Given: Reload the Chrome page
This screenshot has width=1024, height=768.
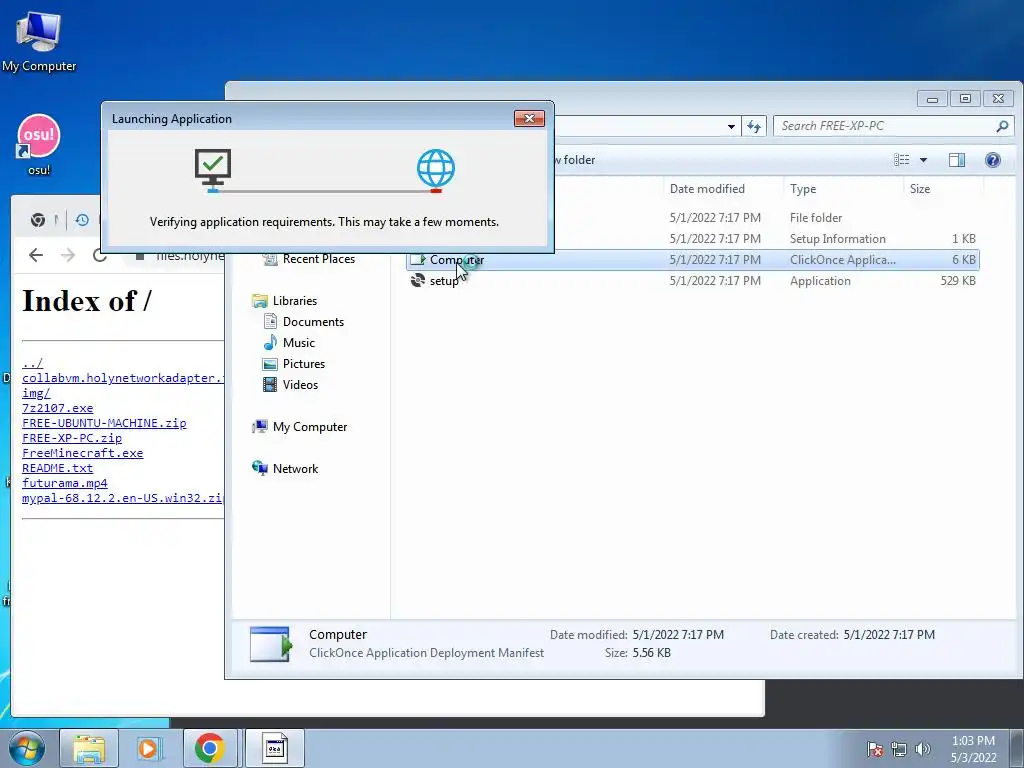Looking at the screenshot, I should (99, 255).
